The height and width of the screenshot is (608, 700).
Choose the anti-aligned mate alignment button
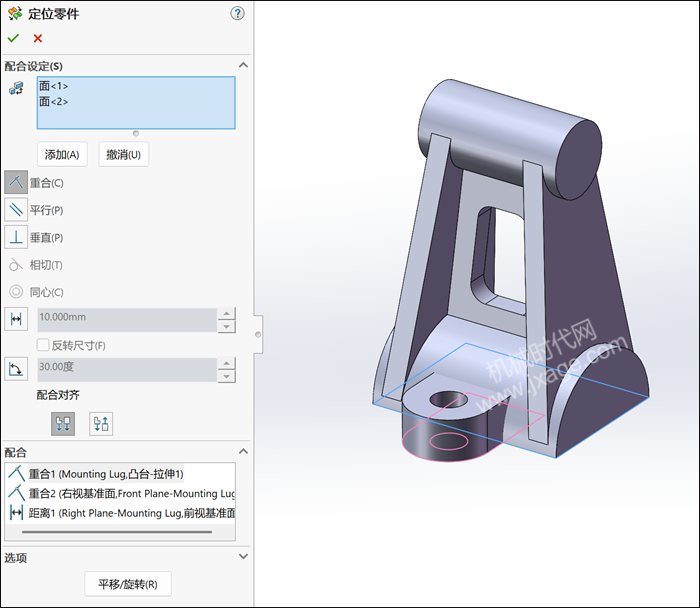101,423
